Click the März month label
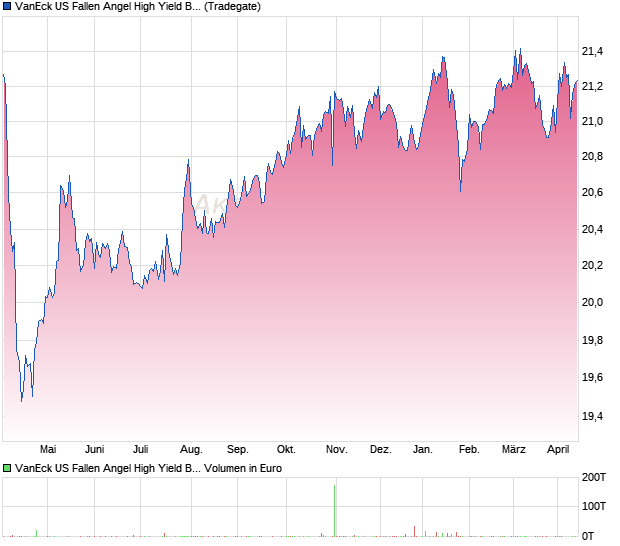The image size is (620, 546). (514, 449)
